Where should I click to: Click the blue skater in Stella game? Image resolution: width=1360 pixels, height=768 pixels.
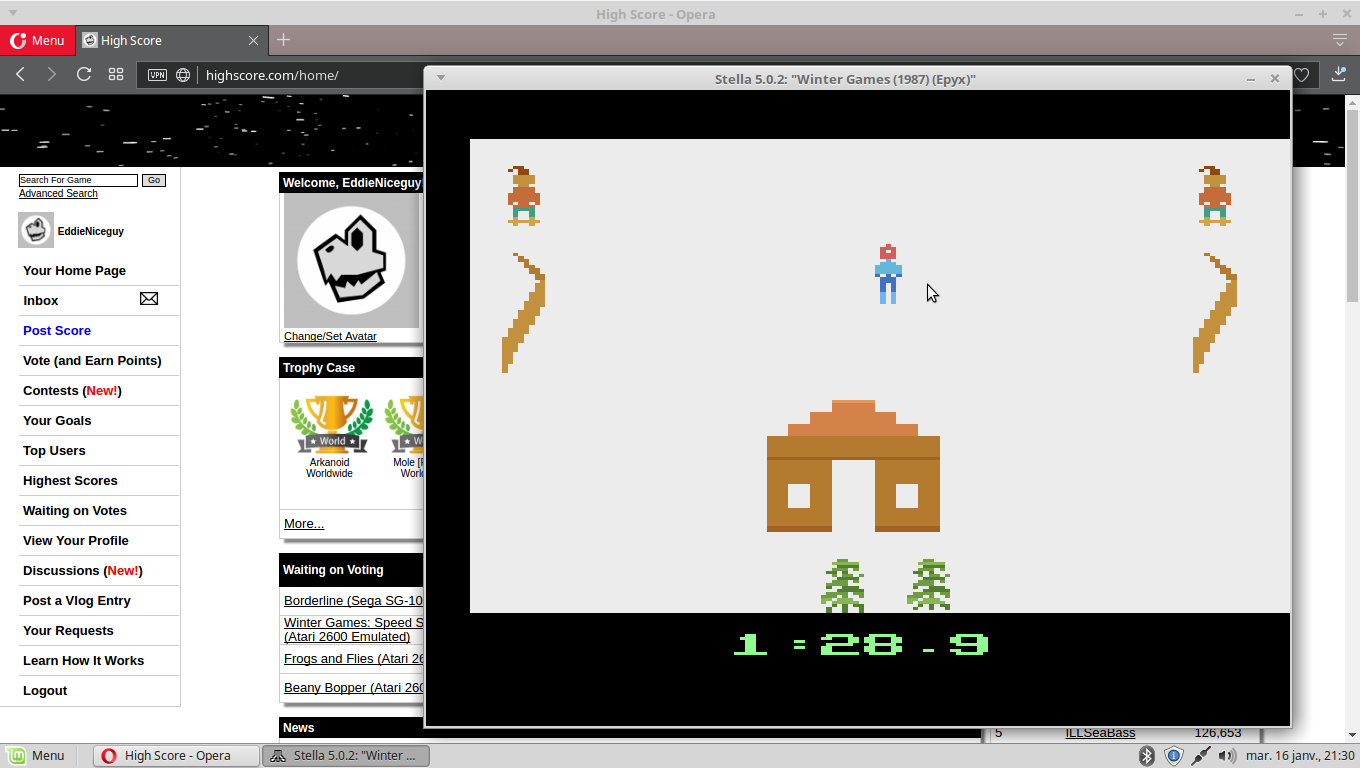point(888,273)
